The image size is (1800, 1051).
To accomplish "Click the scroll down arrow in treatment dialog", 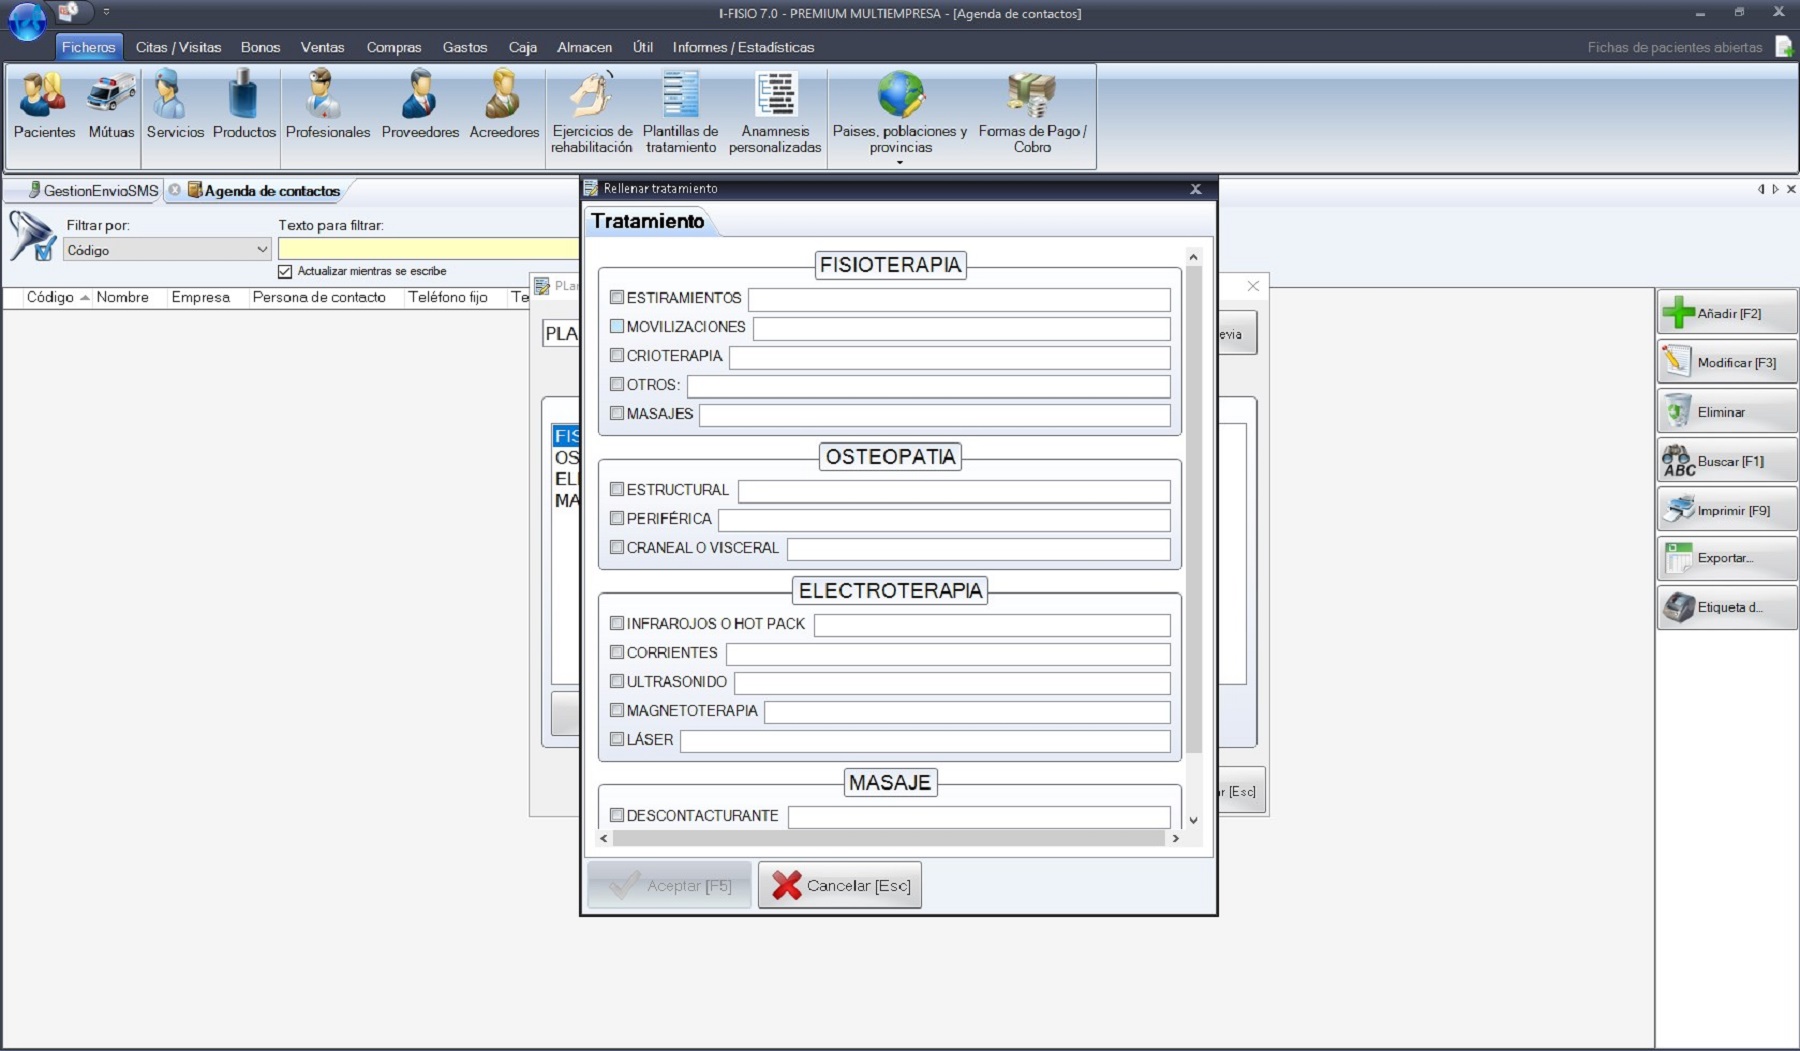I will [x=1193, y=820].
